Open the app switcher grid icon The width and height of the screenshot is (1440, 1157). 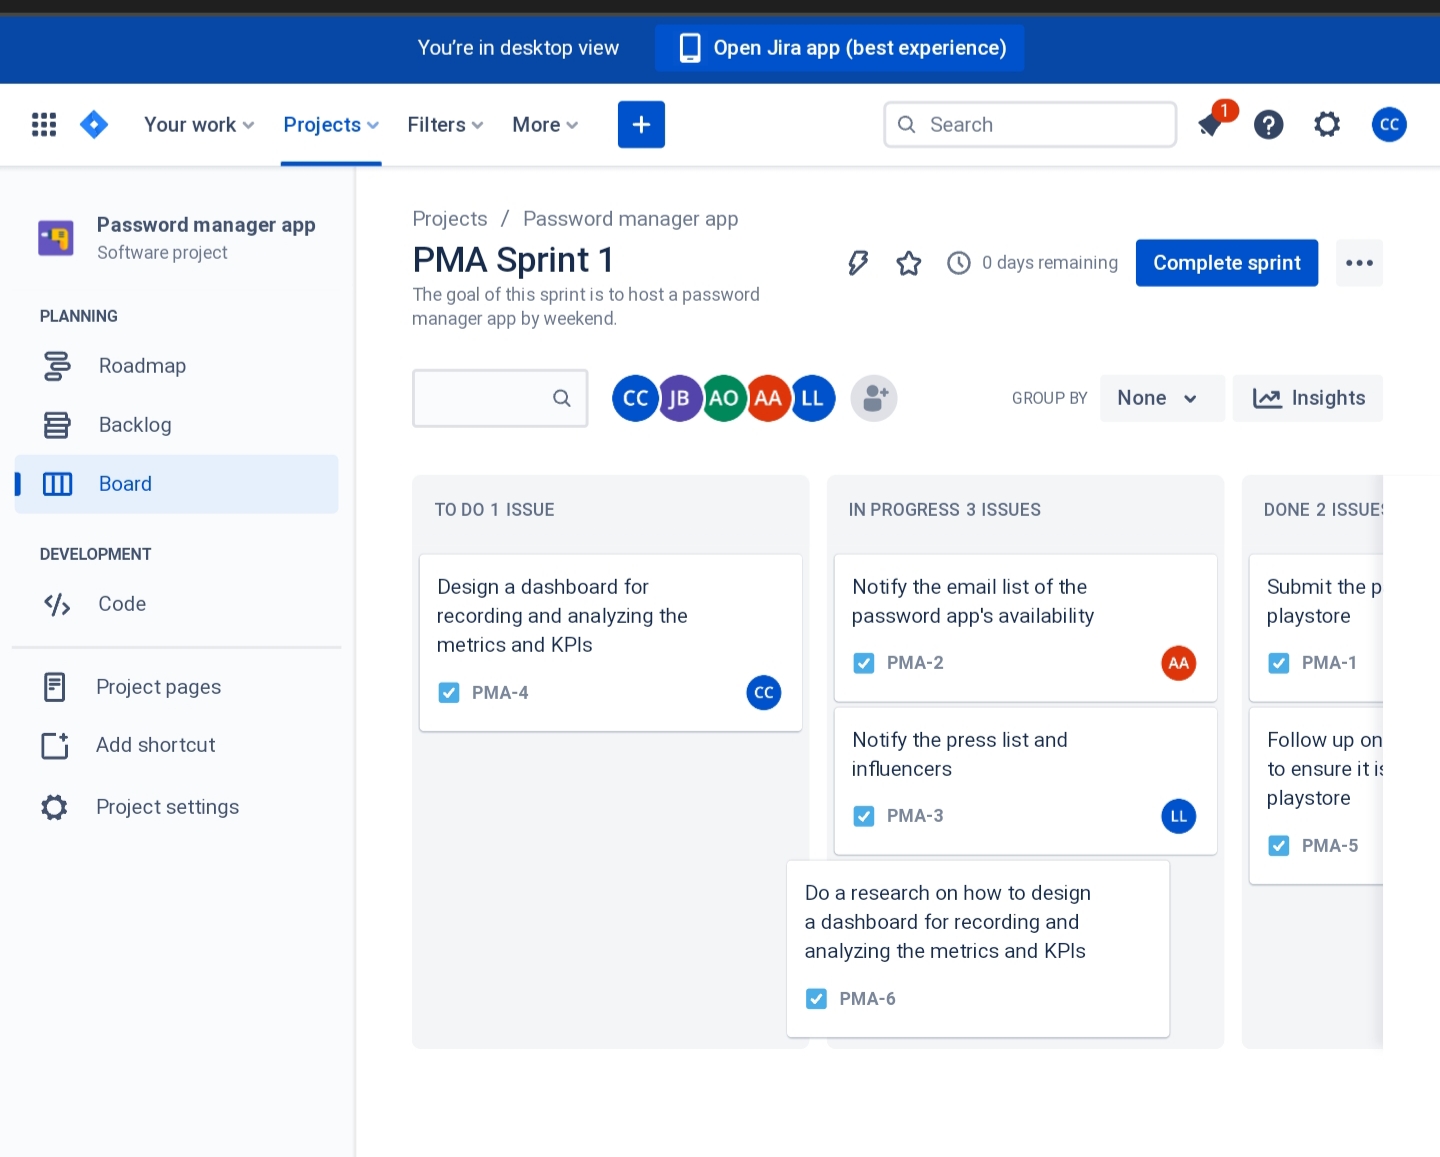point(44,124)
